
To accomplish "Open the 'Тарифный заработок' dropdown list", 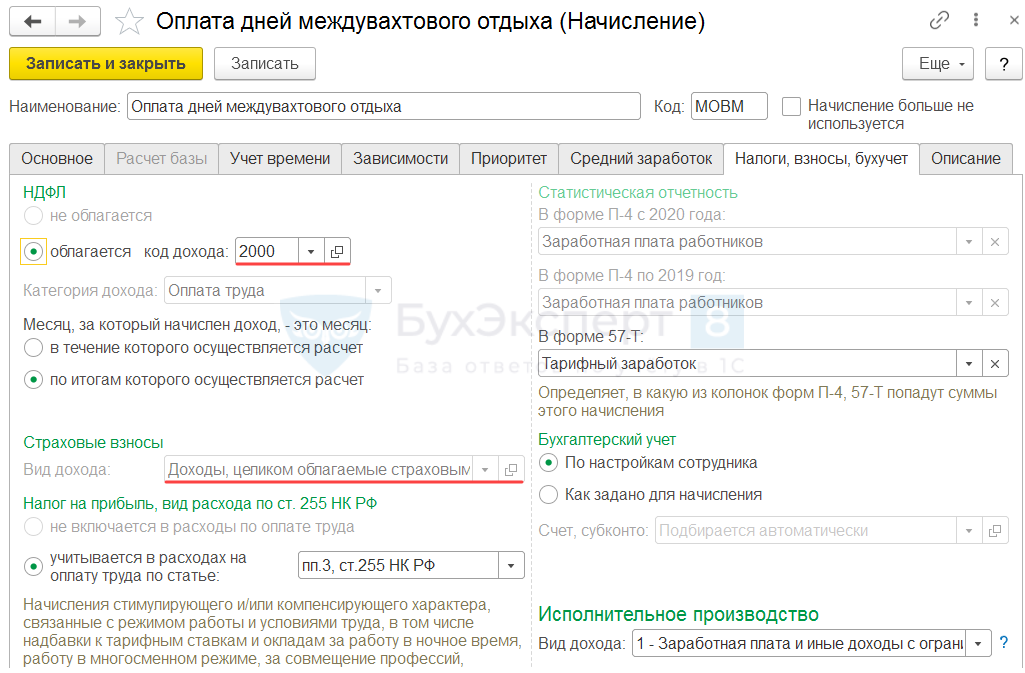I will coord(968,363).
